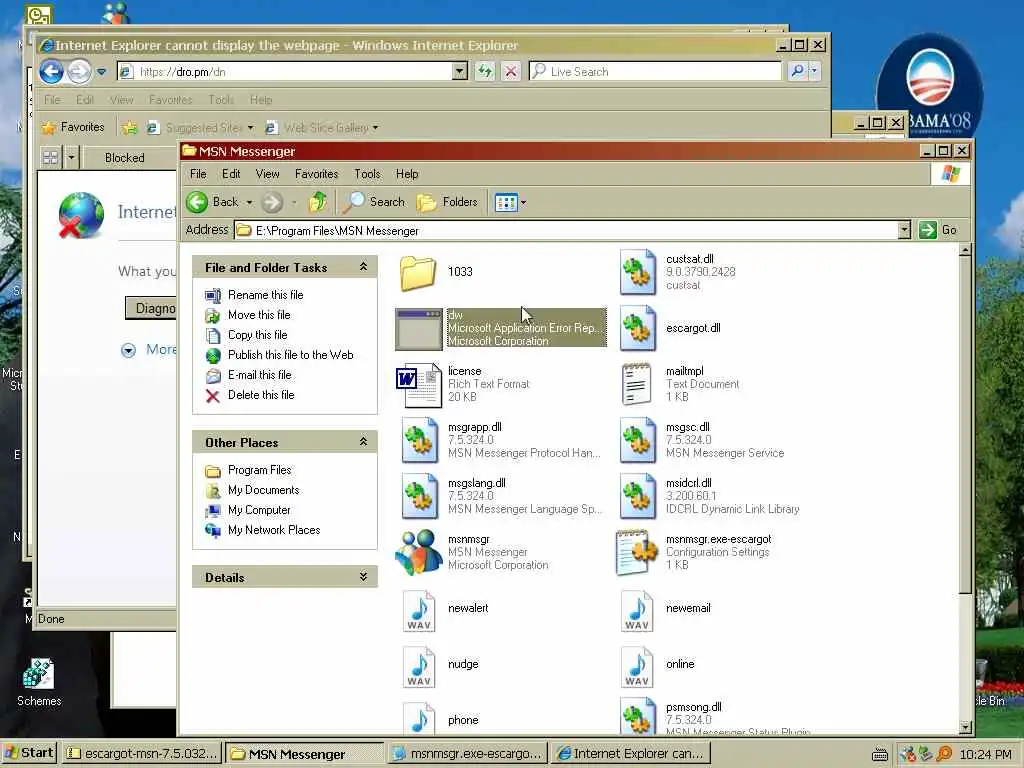Select the license rich text file icon
This screenshot has width=1024, height=768.
click(419, 385)
